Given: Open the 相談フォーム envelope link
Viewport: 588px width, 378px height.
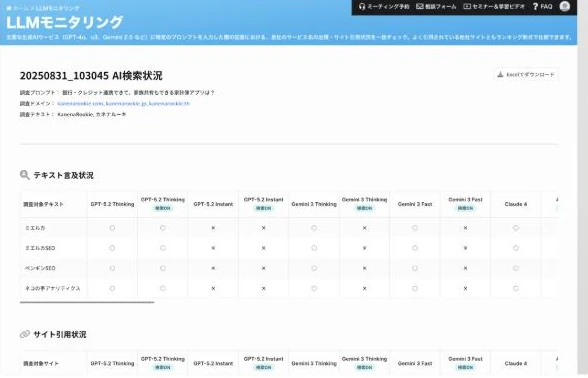Looking at the screenshot, I should pyautogui.click(x=436, y=6).
